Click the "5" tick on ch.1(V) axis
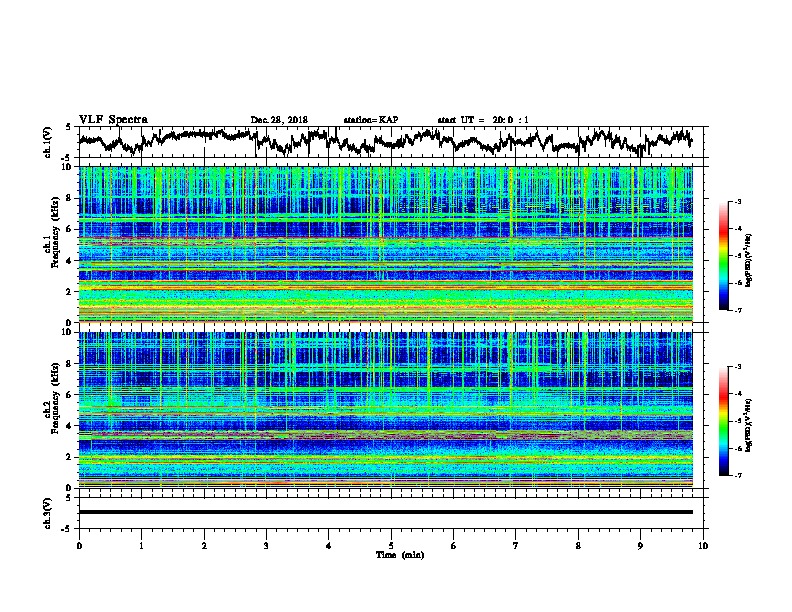 [x=69, y=127]
